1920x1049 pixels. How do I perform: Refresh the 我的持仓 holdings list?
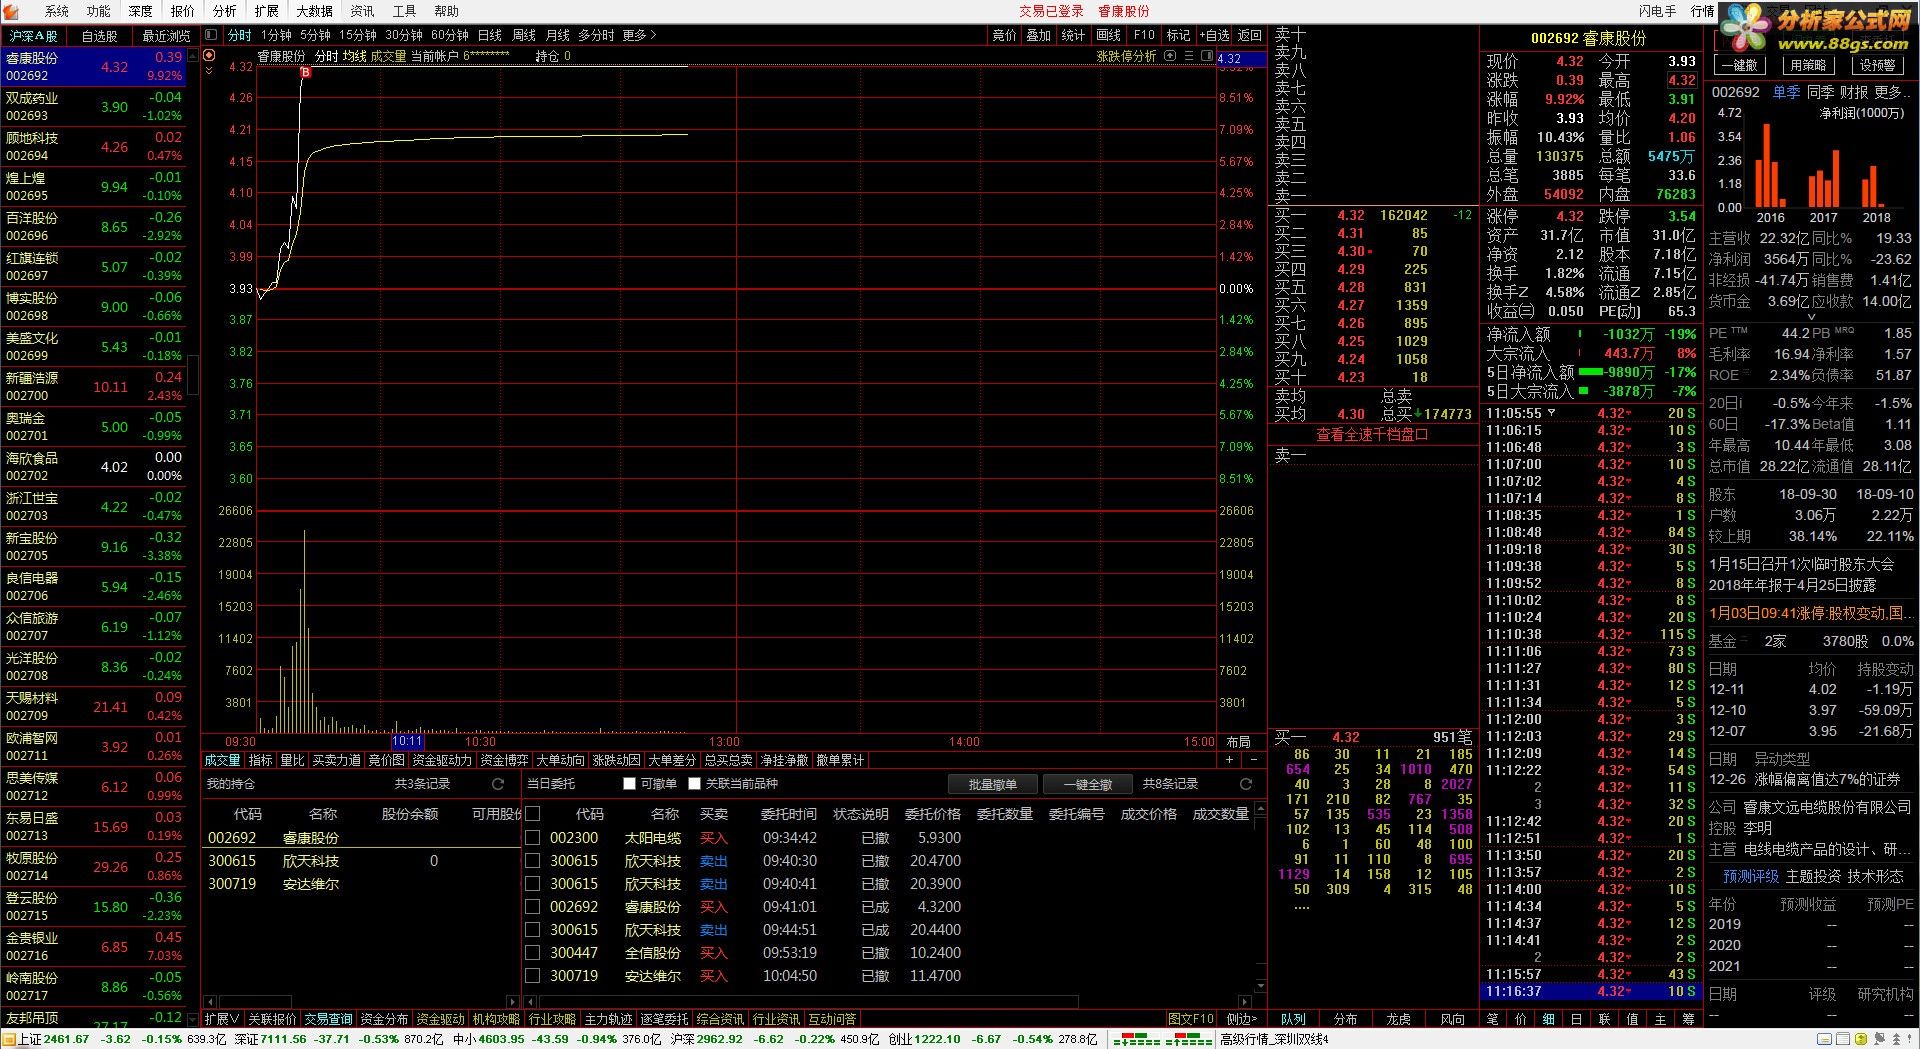498,784
